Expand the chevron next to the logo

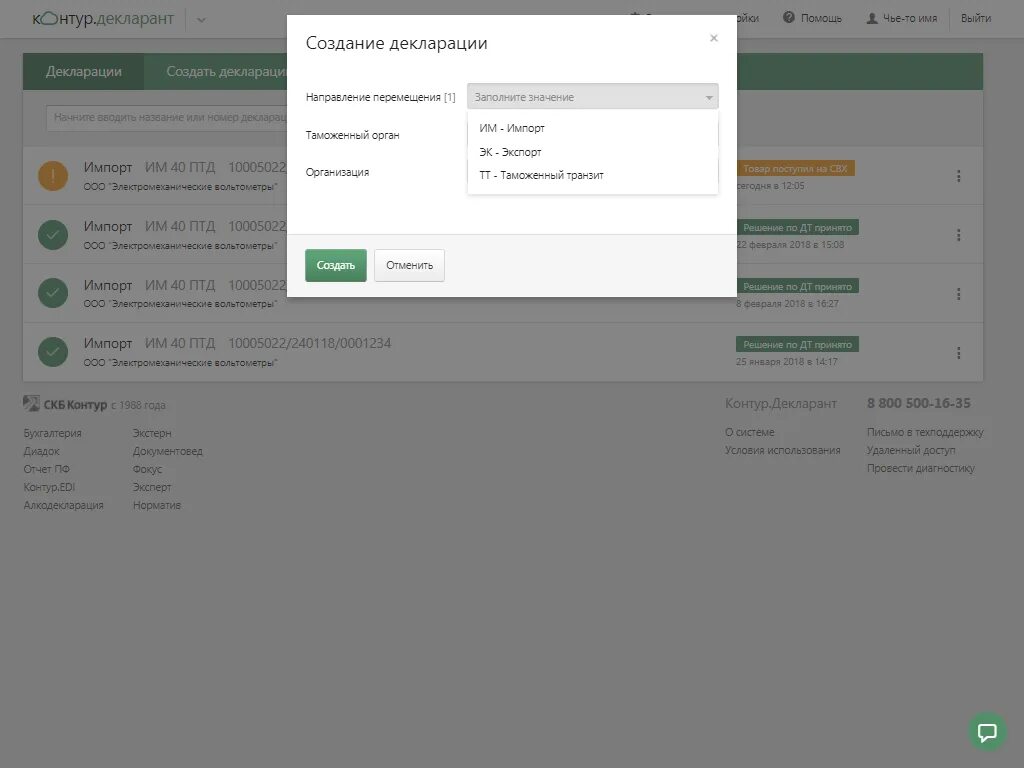tap(201, 20)
